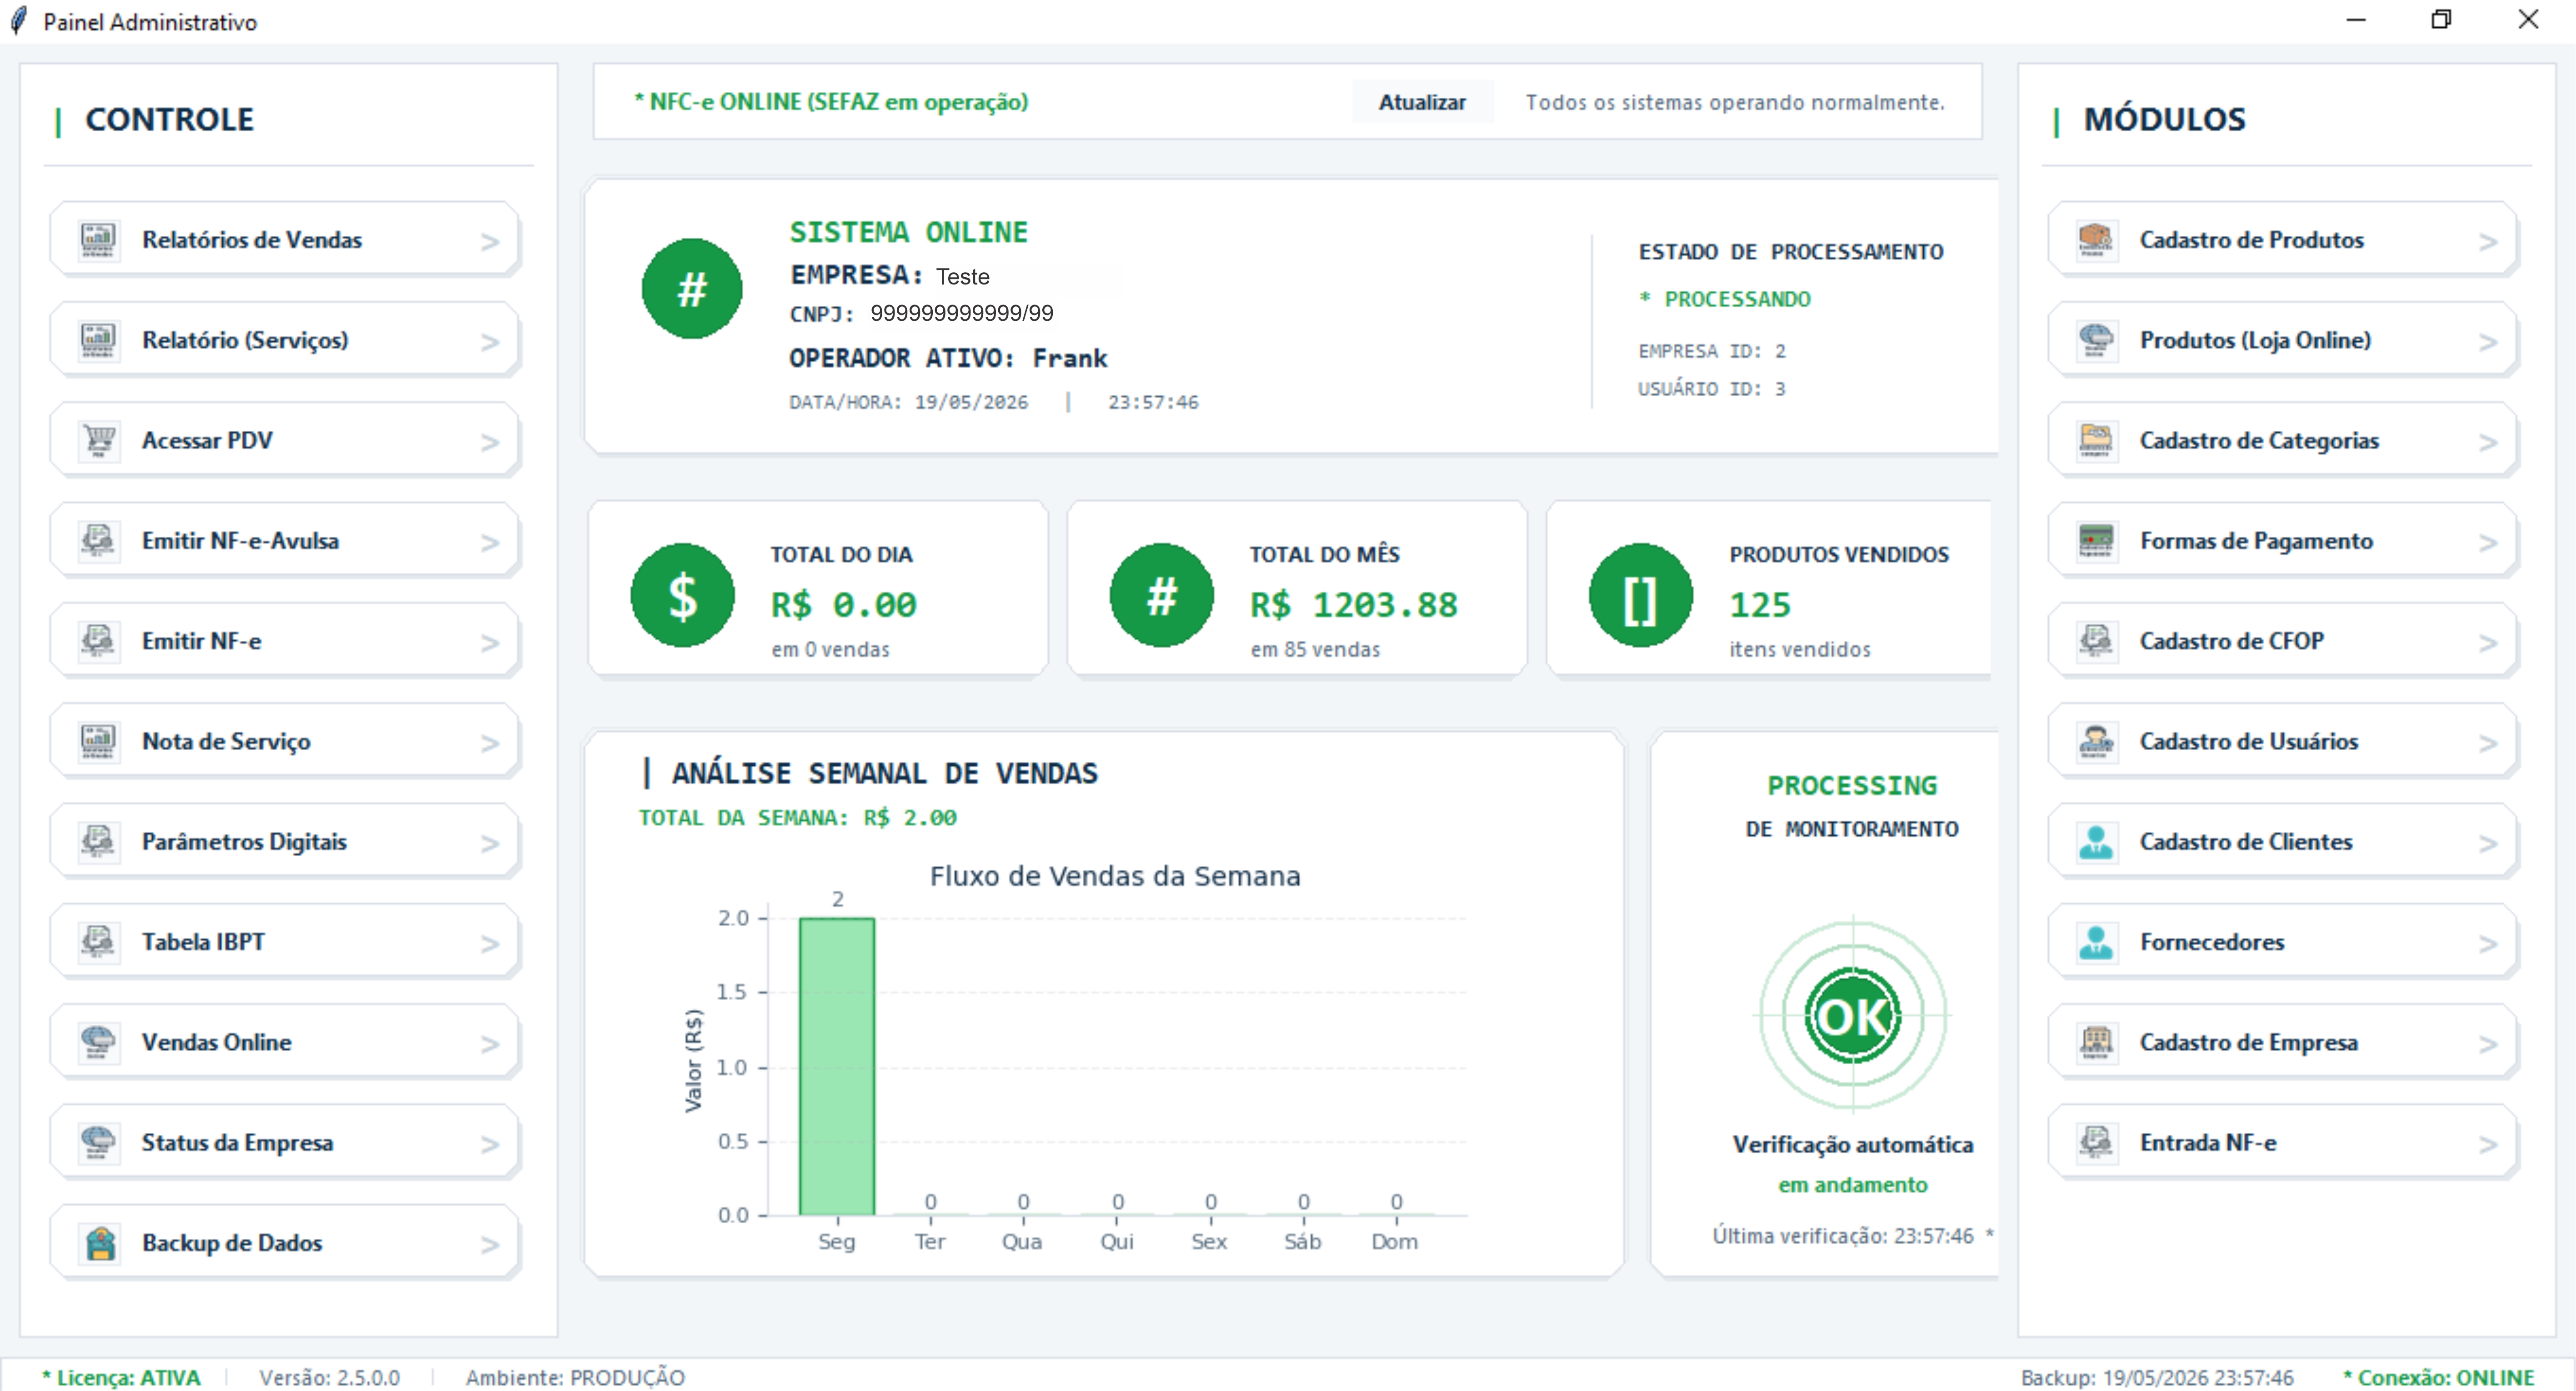Open the Emitir NF-e menu entry
Screen dimensions: 2576x1391
click(284, 641)
